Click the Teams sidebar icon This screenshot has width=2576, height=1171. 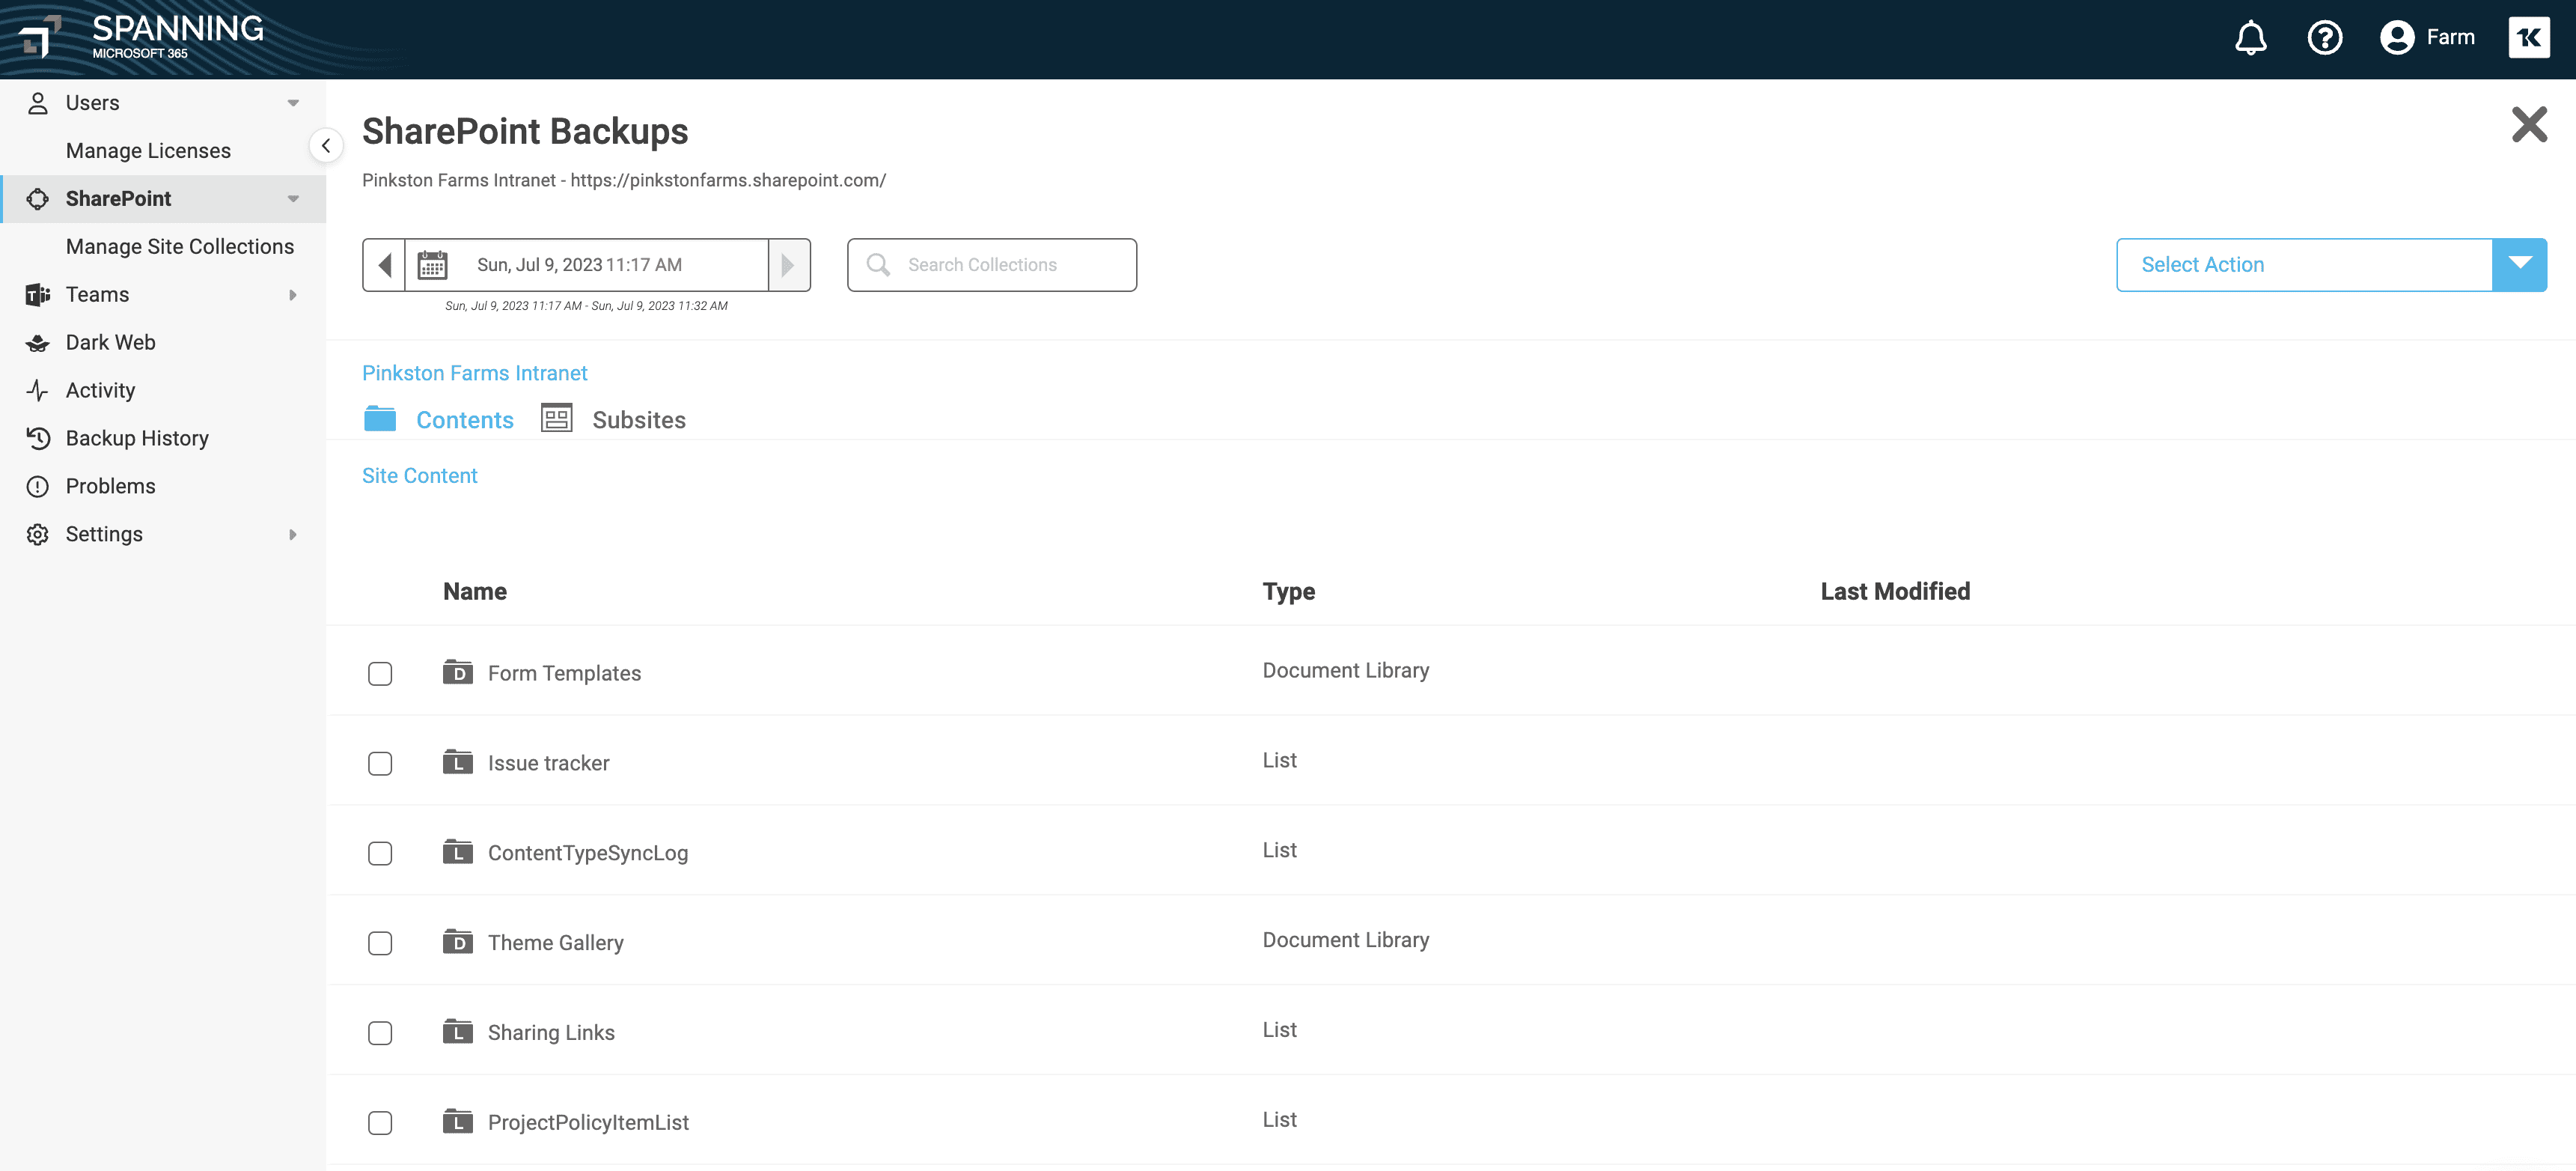[x=38, y=295]
